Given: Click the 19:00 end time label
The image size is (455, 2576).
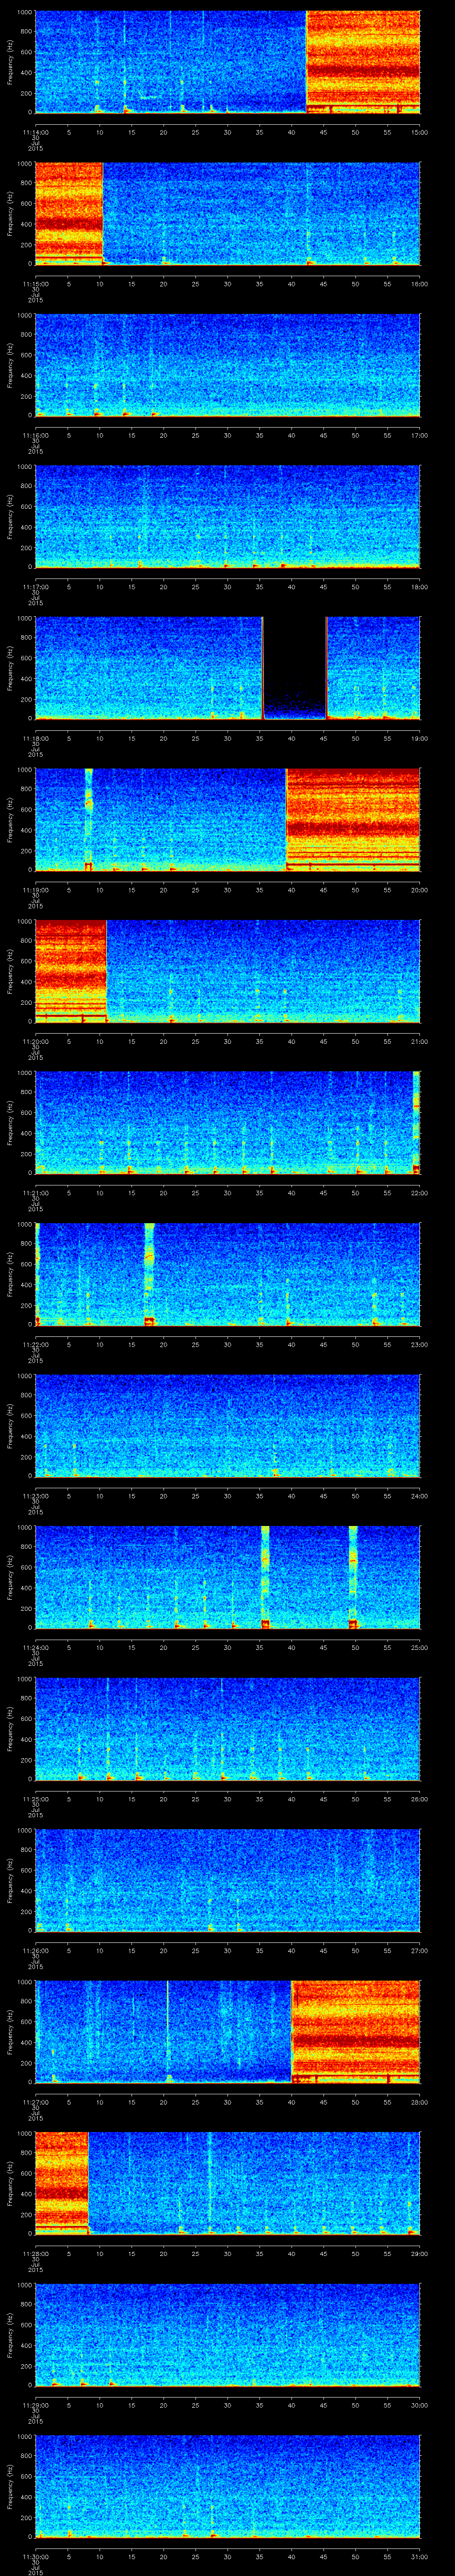Looking at the screenshot, I should coord(419,738).
